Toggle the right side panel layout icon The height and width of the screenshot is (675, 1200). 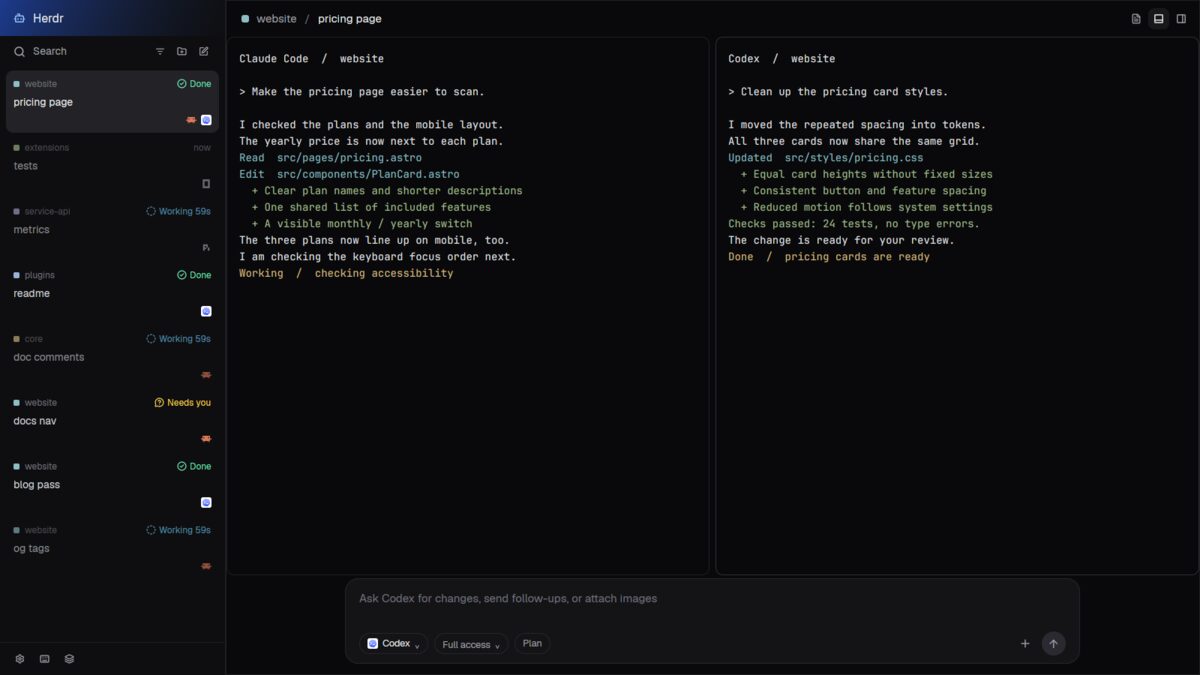click(1181, 19)
